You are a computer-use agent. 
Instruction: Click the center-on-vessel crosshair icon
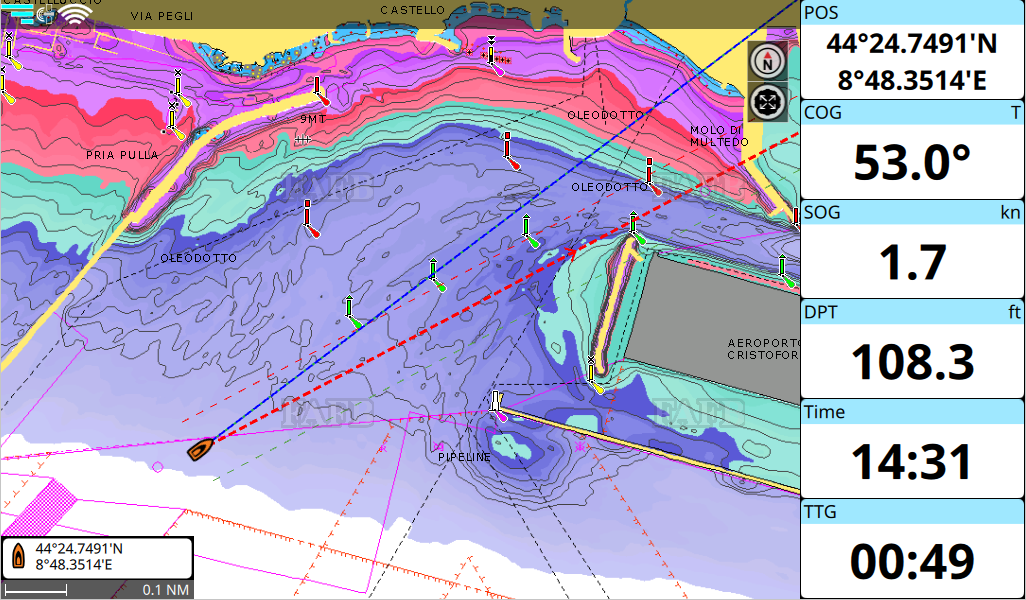(x=768, y=102)
